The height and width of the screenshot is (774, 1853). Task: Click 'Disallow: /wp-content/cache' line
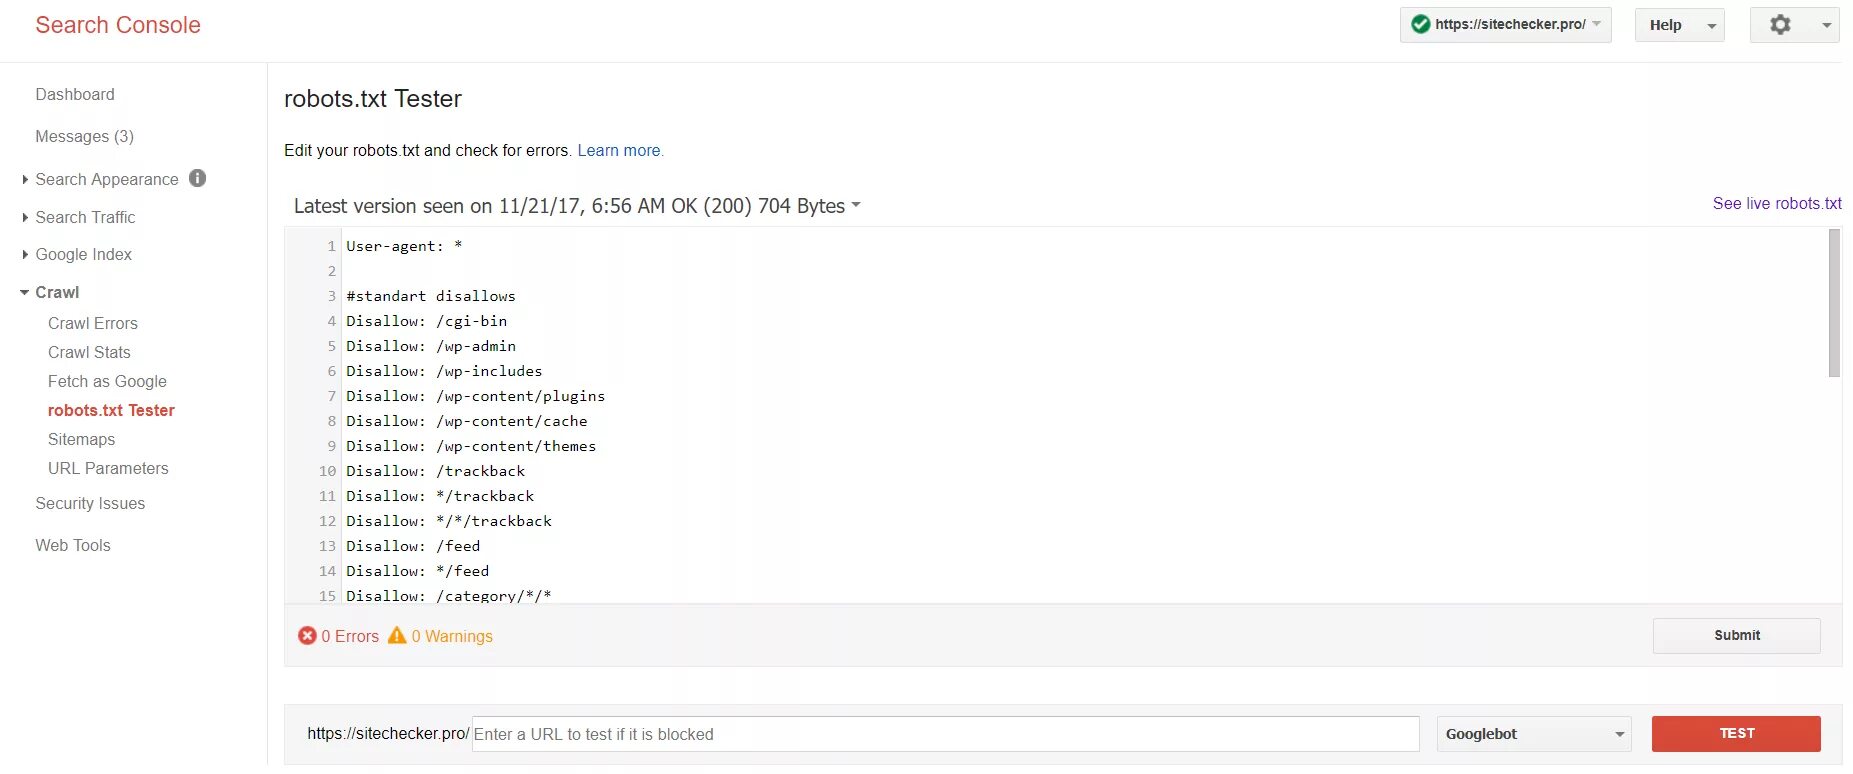click(x=467, y=421)
